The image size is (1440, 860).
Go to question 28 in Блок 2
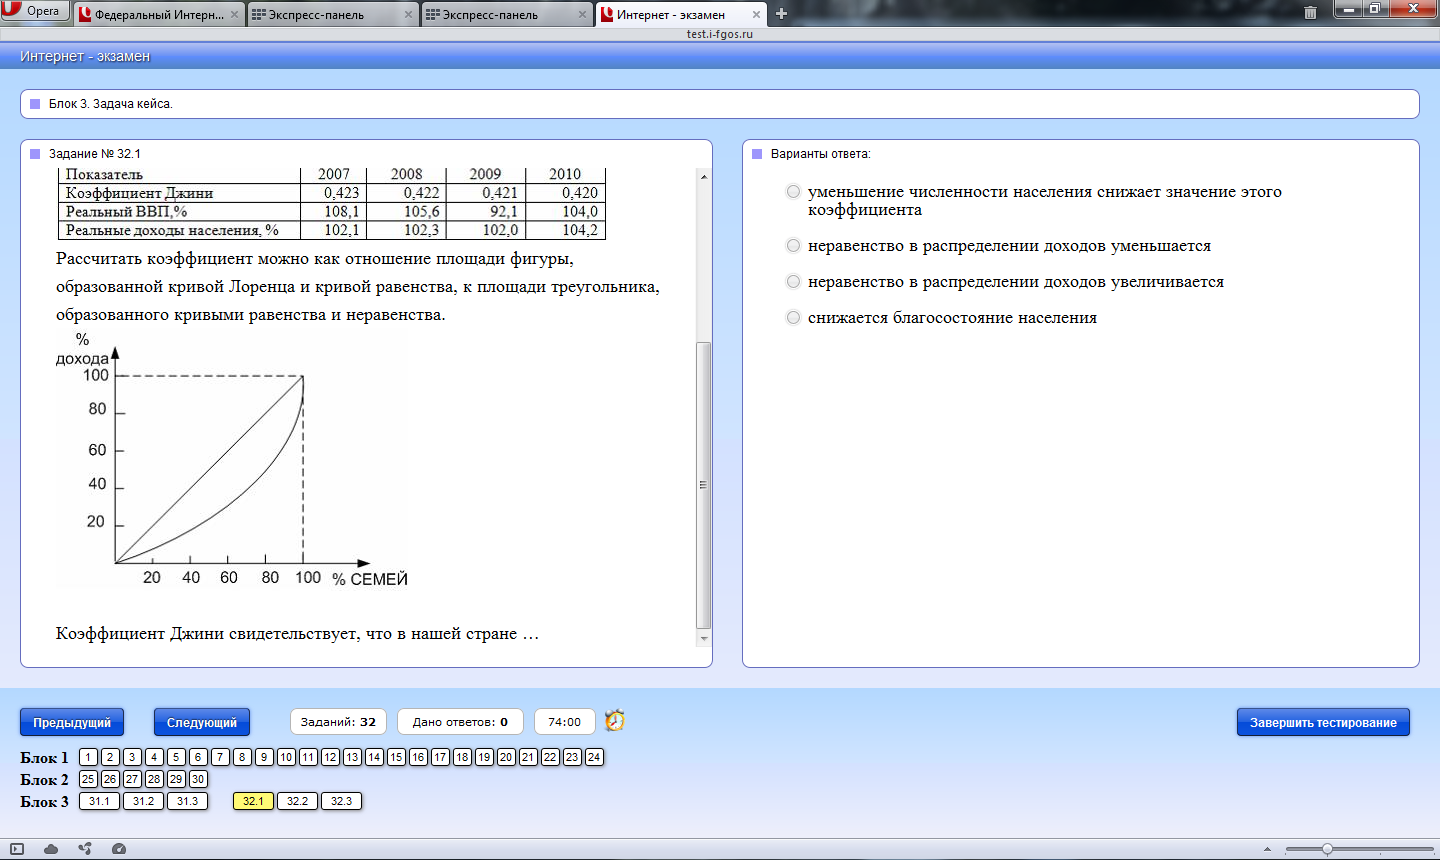(x=154, y=779)
